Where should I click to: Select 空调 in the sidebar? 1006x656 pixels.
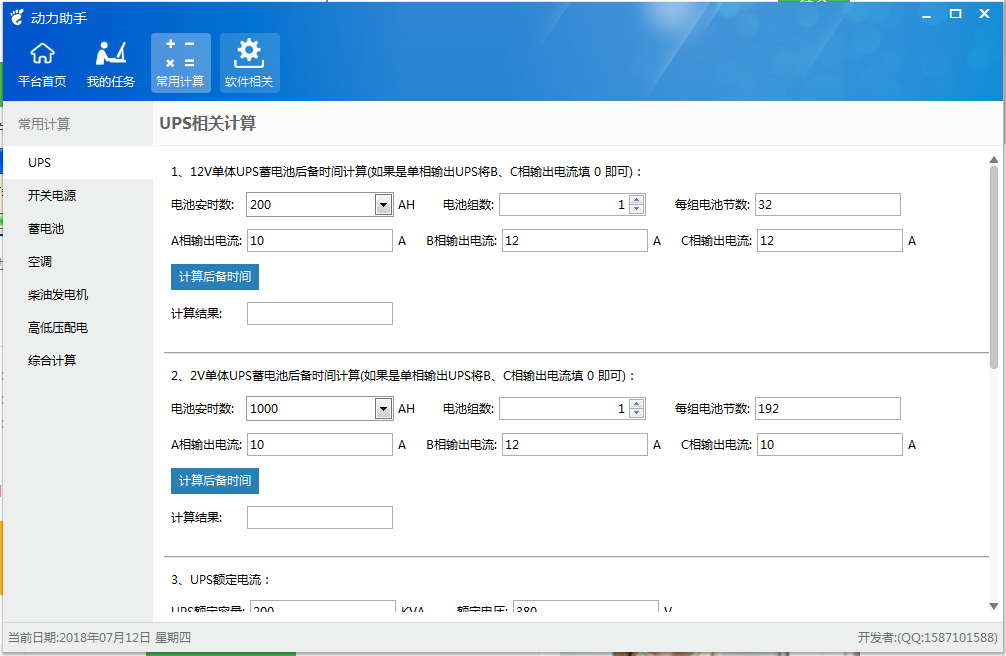[40, 262]
